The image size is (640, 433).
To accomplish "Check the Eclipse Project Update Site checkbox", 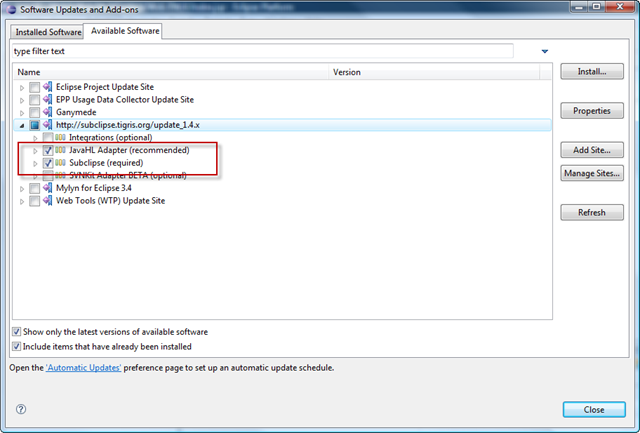I will point(35,87).
